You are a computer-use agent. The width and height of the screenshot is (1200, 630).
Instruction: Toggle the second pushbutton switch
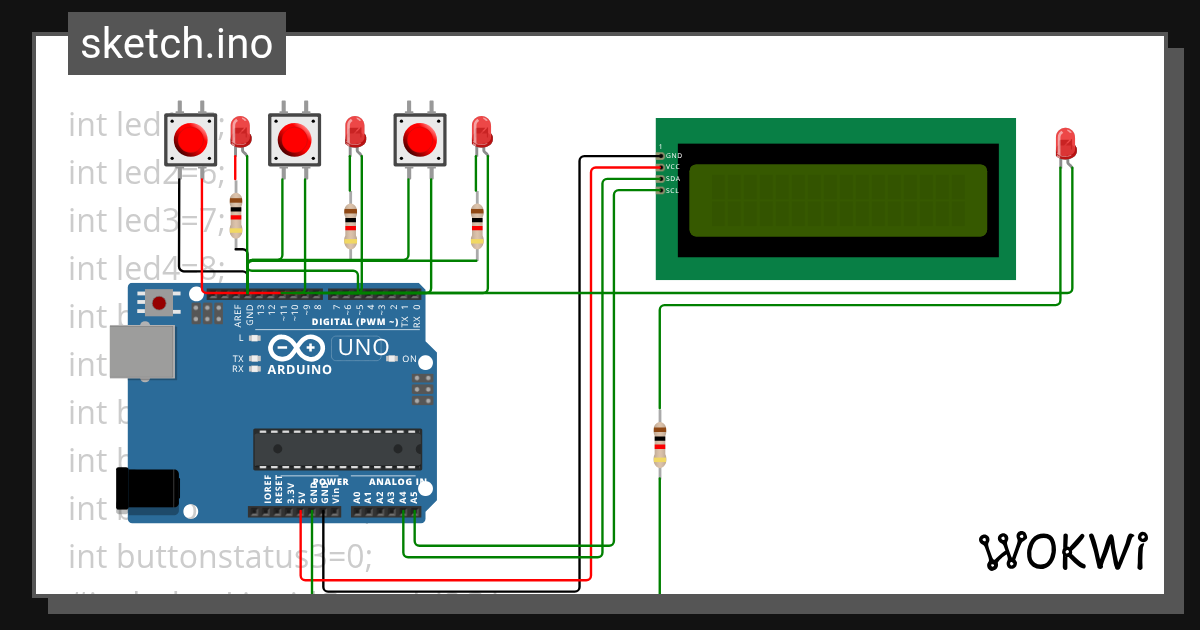click(296, 140)
